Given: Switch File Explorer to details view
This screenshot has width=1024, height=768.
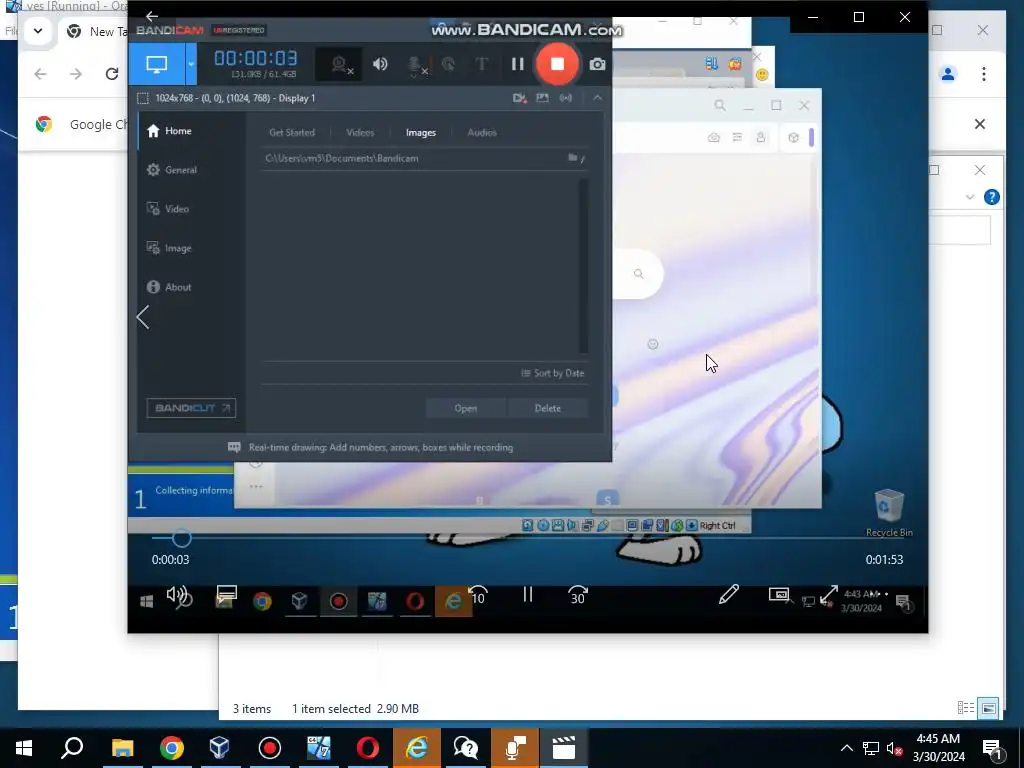Looking at the screenshot, I should (965, 708).
